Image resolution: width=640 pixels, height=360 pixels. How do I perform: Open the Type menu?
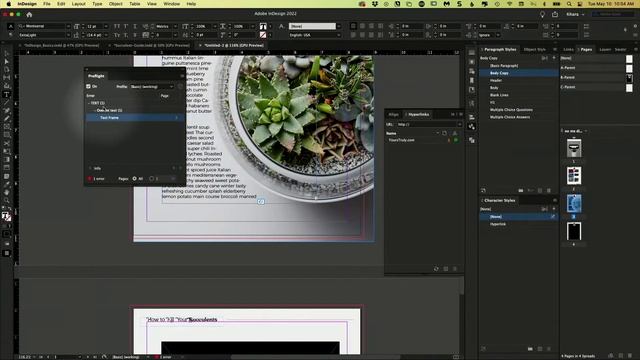pos(97,4)
